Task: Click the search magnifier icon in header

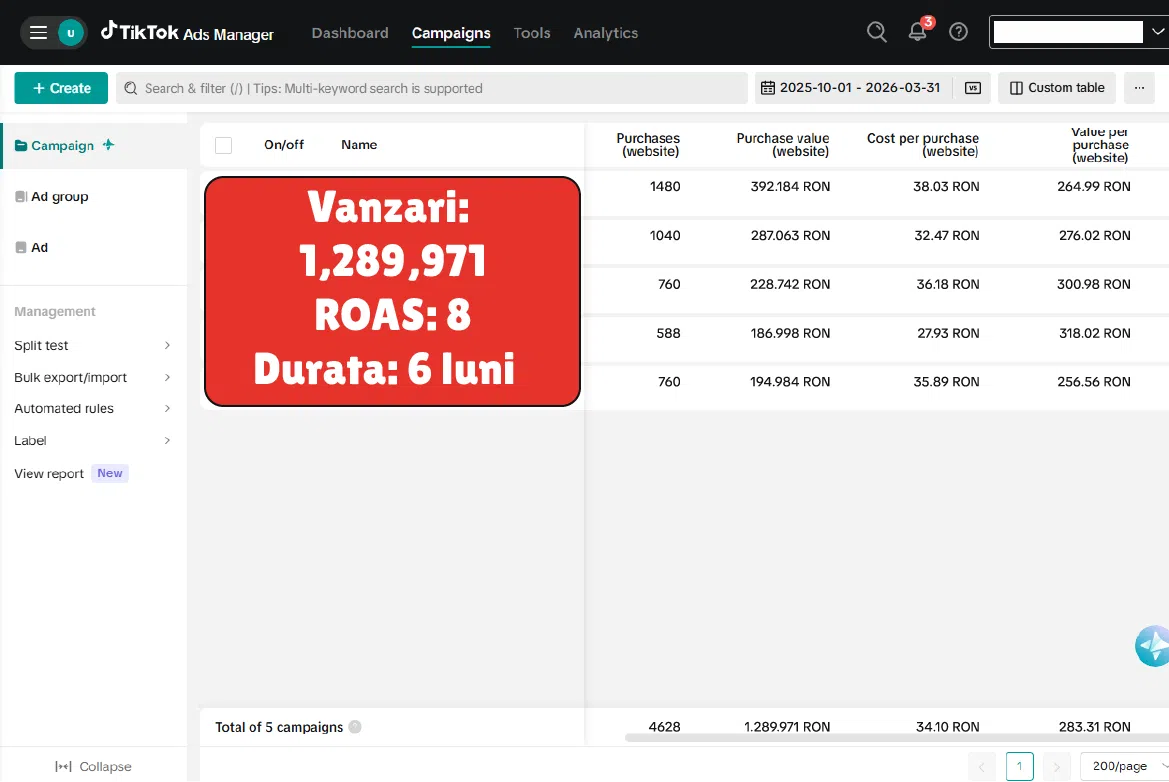Action: [x=876, y=32]
